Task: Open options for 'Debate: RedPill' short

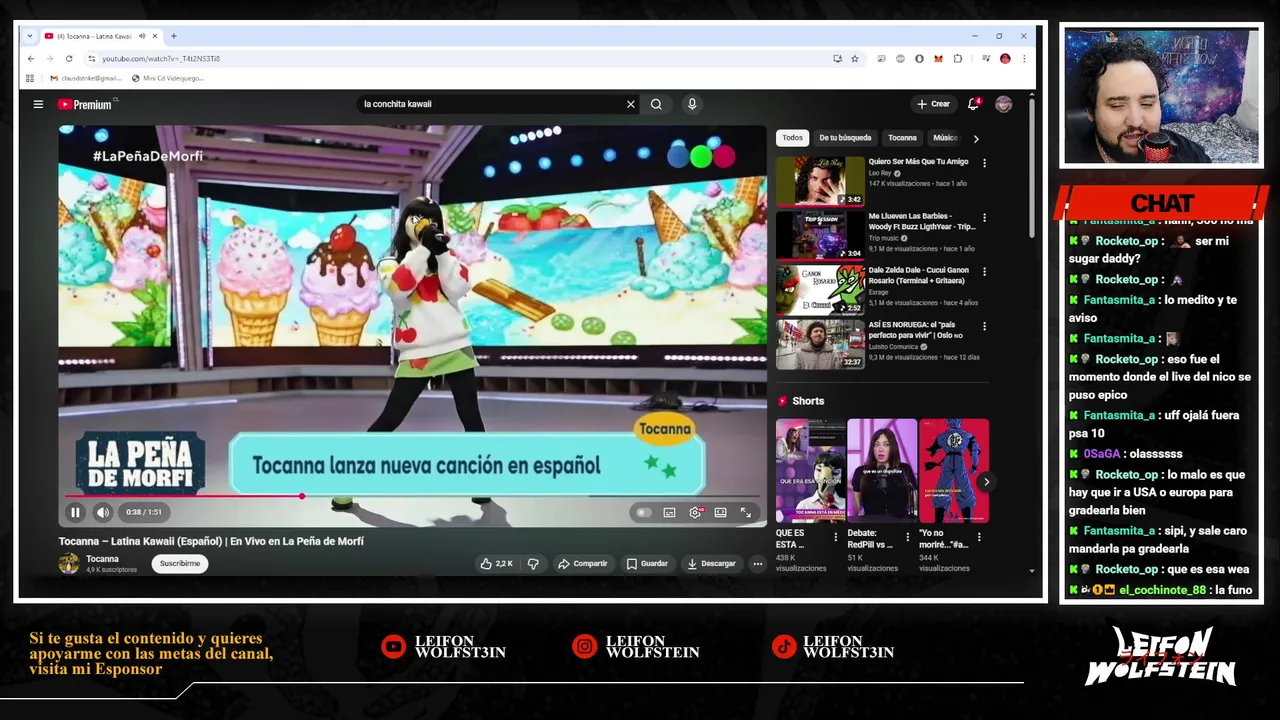Action: point(907,537)
